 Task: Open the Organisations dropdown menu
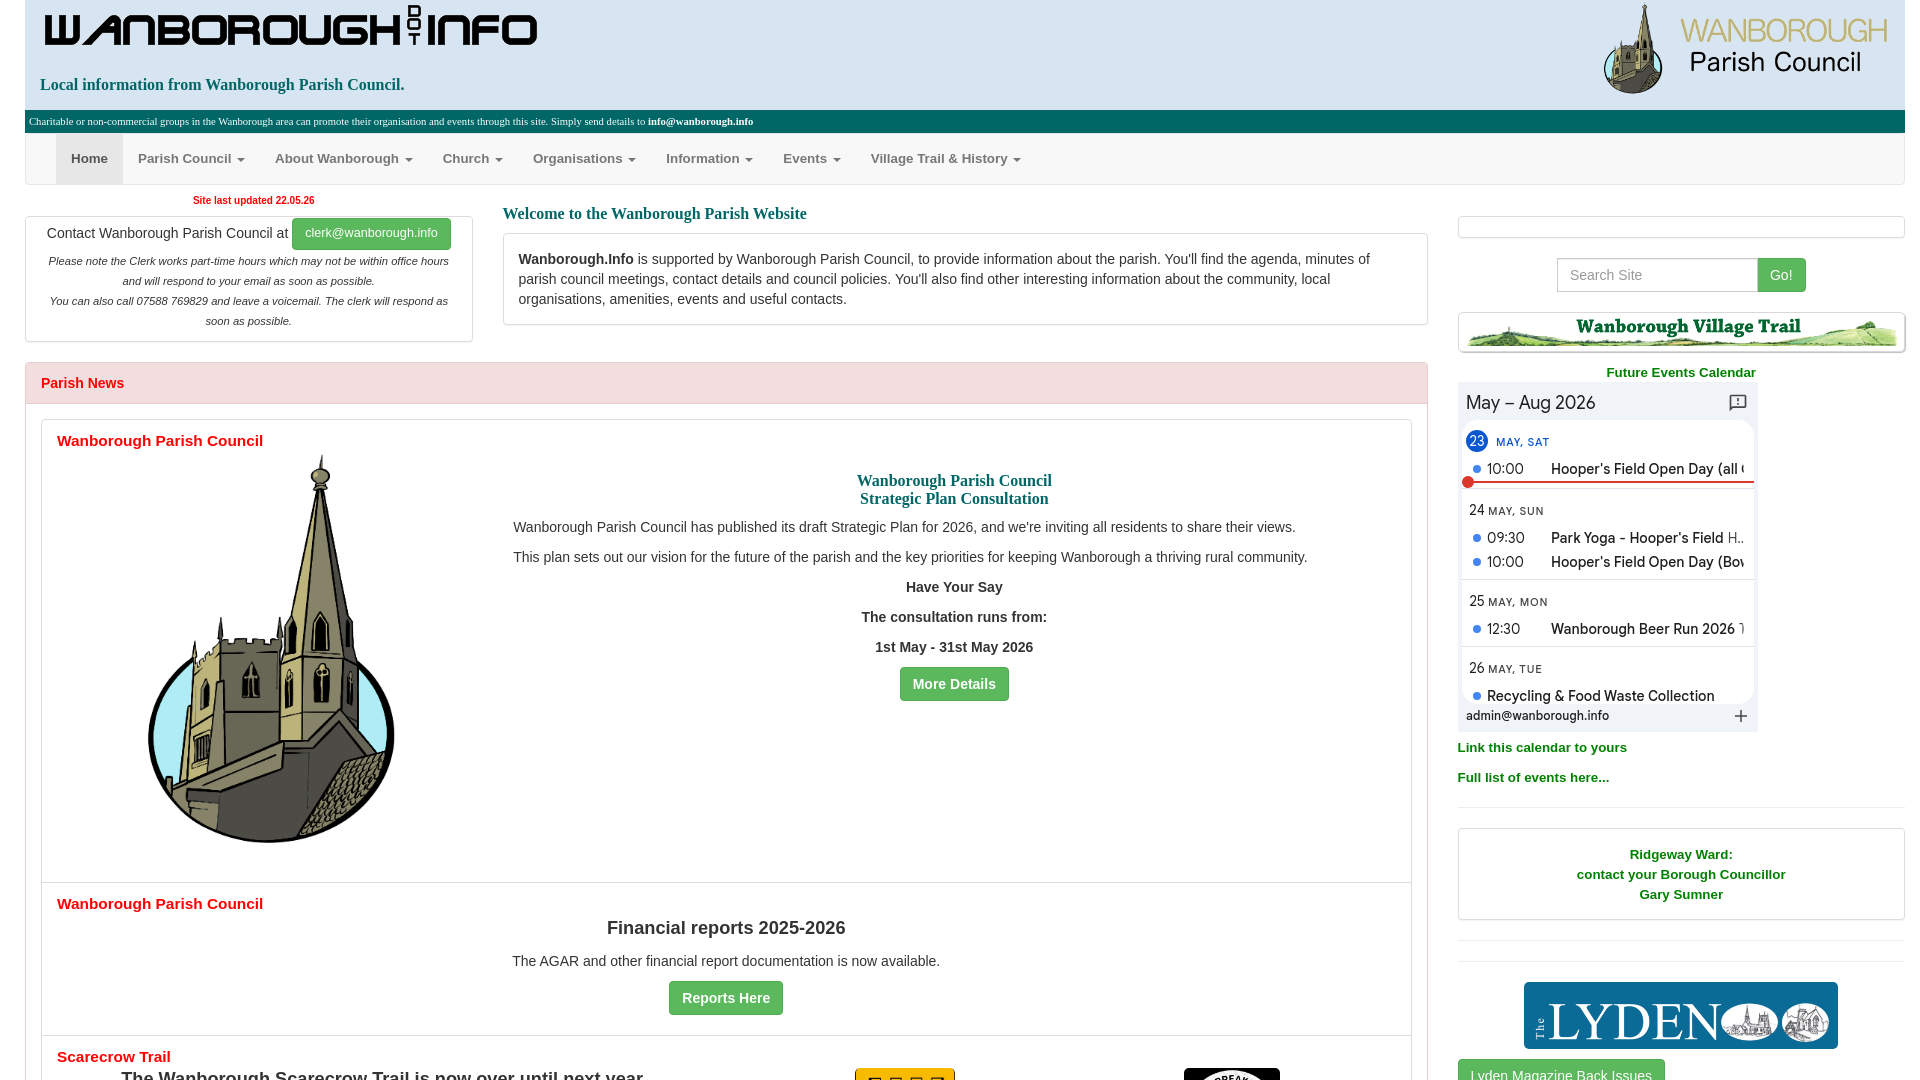(584, 159)
